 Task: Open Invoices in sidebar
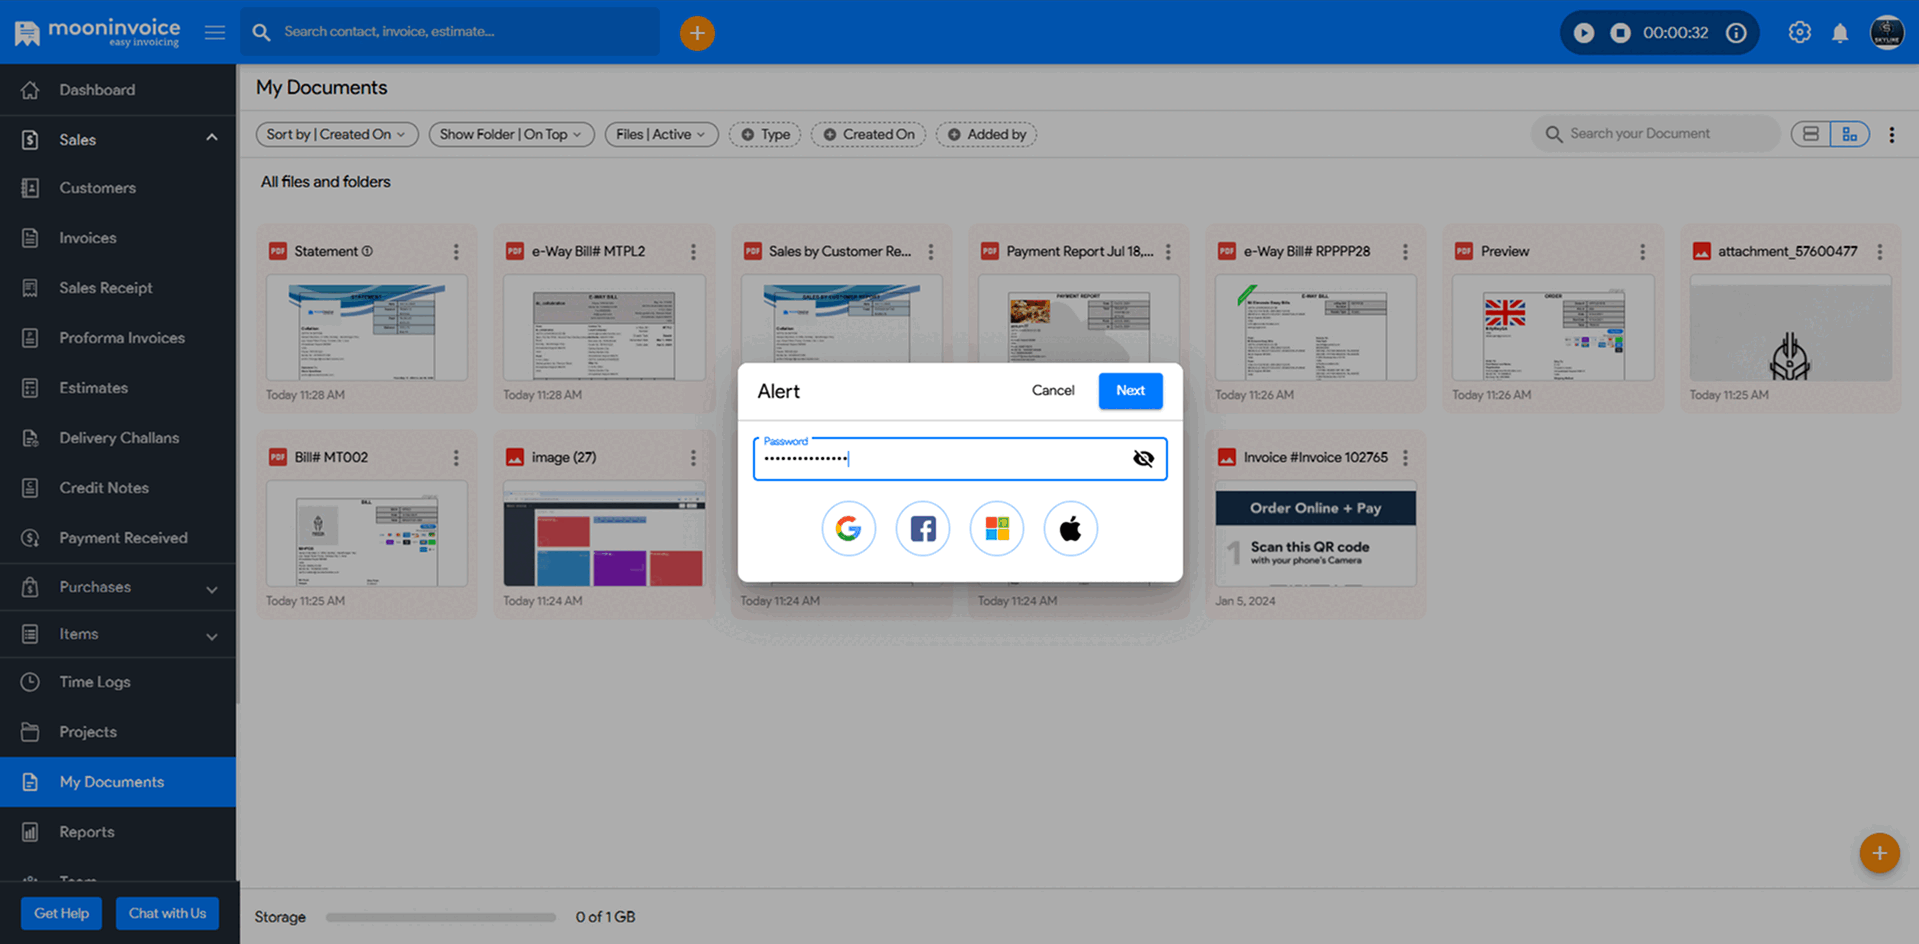[x=118, y=238]
